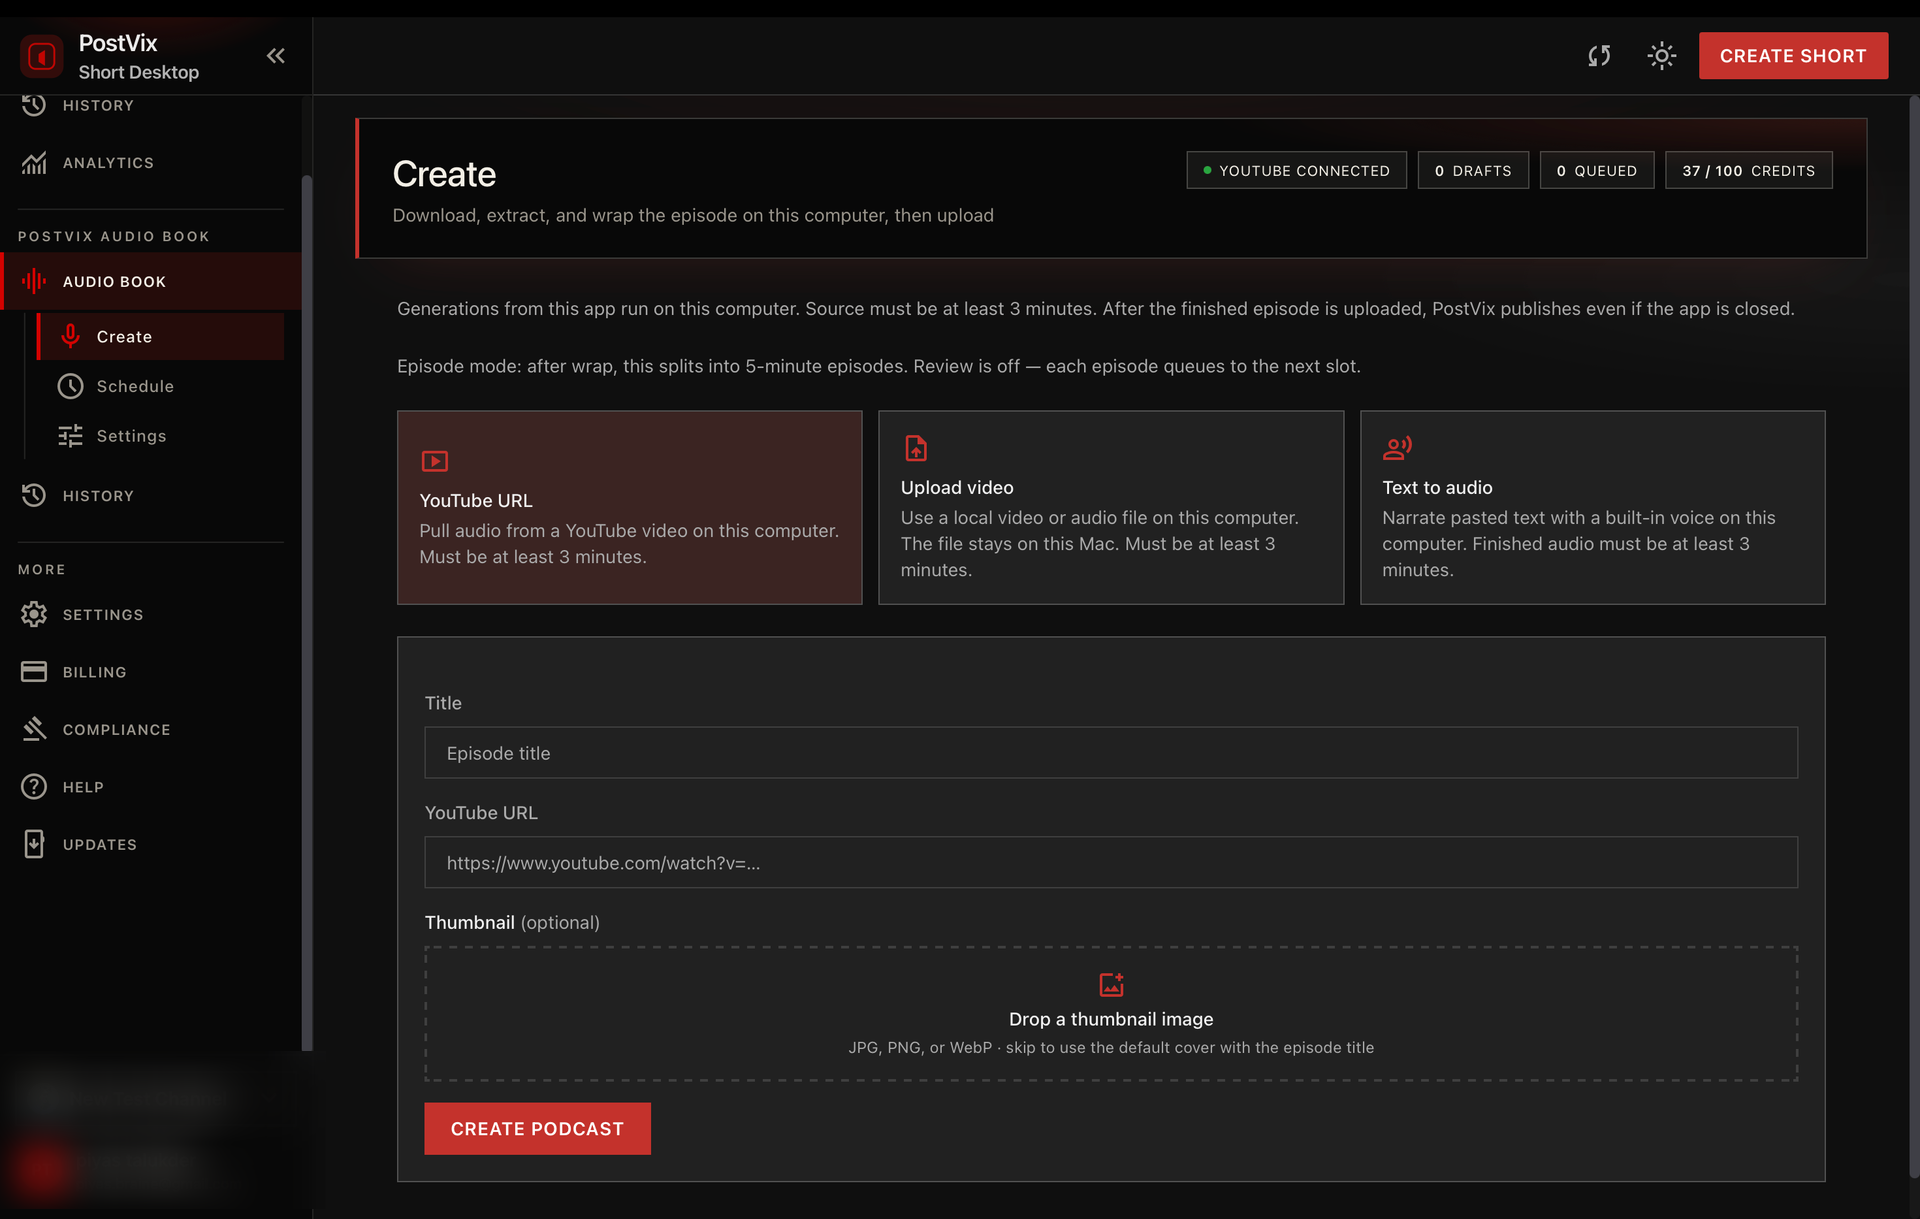Click the YouTube Connected status badge
Image resolution: width=1920 pixels, height=1219 pixels.
[x=1296, y=171]
